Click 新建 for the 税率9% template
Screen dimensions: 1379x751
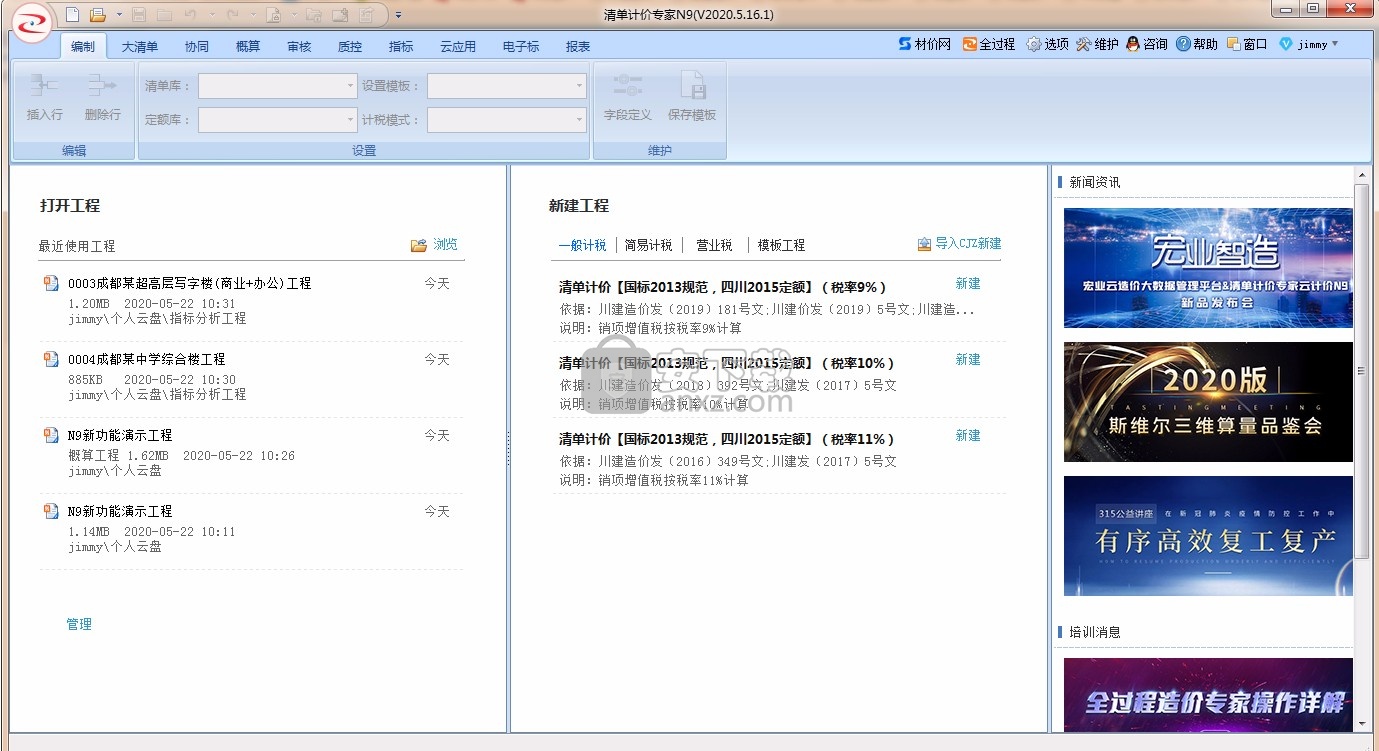tap(968, 283)
